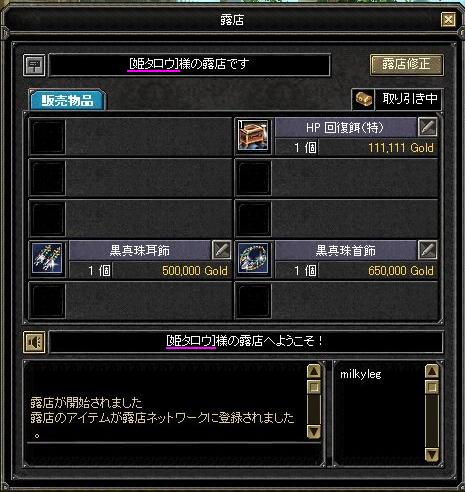This screenshot has height=492, width=465.
Task: Click the 取り引き中 status button
Action: (409, 99)
